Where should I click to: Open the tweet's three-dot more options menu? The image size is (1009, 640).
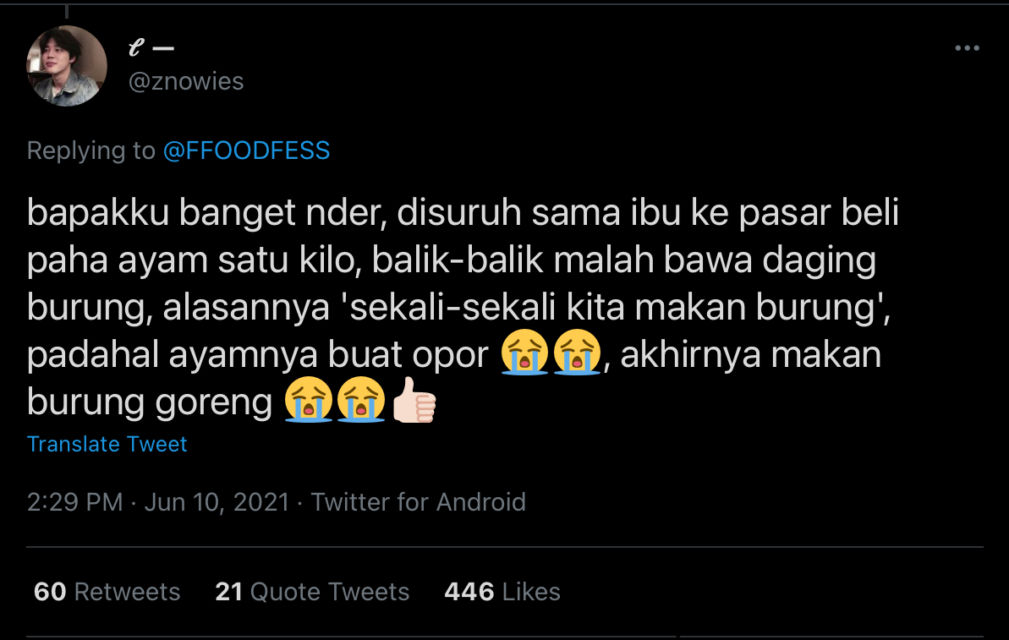point(966,48)
